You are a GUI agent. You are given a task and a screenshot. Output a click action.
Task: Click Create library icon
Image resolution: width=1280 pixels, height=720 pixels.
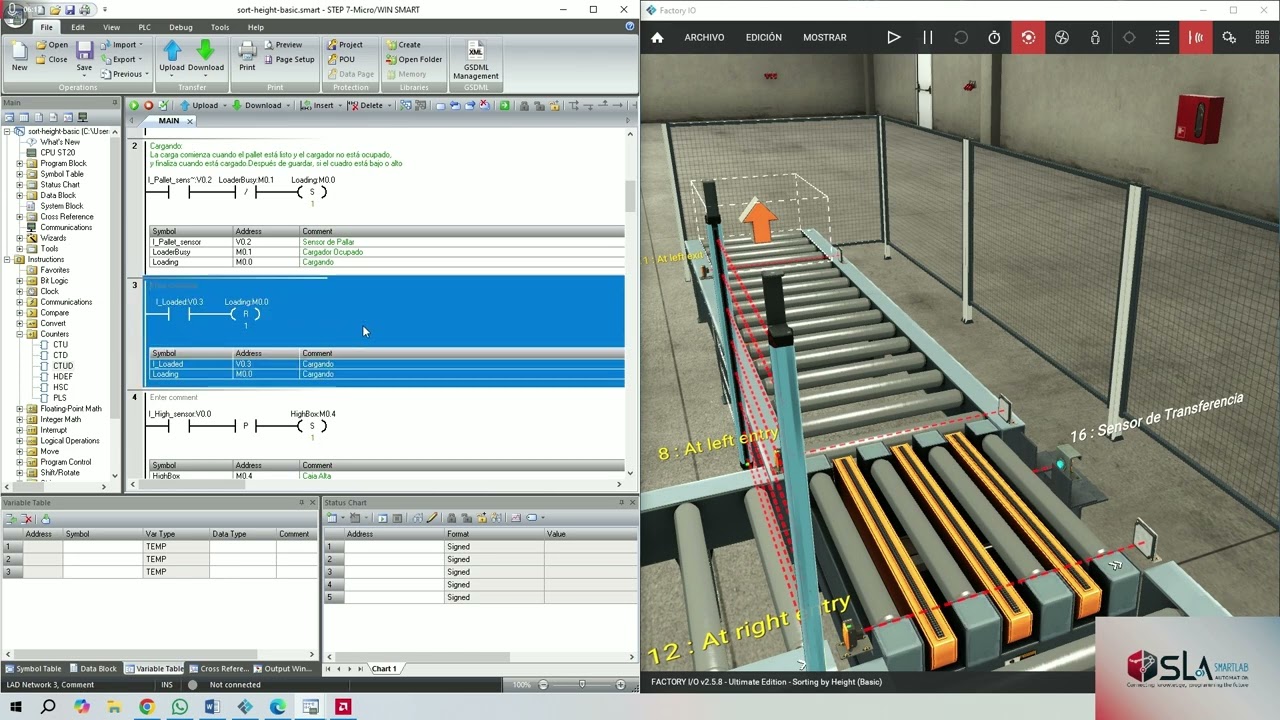click(402, 45)
